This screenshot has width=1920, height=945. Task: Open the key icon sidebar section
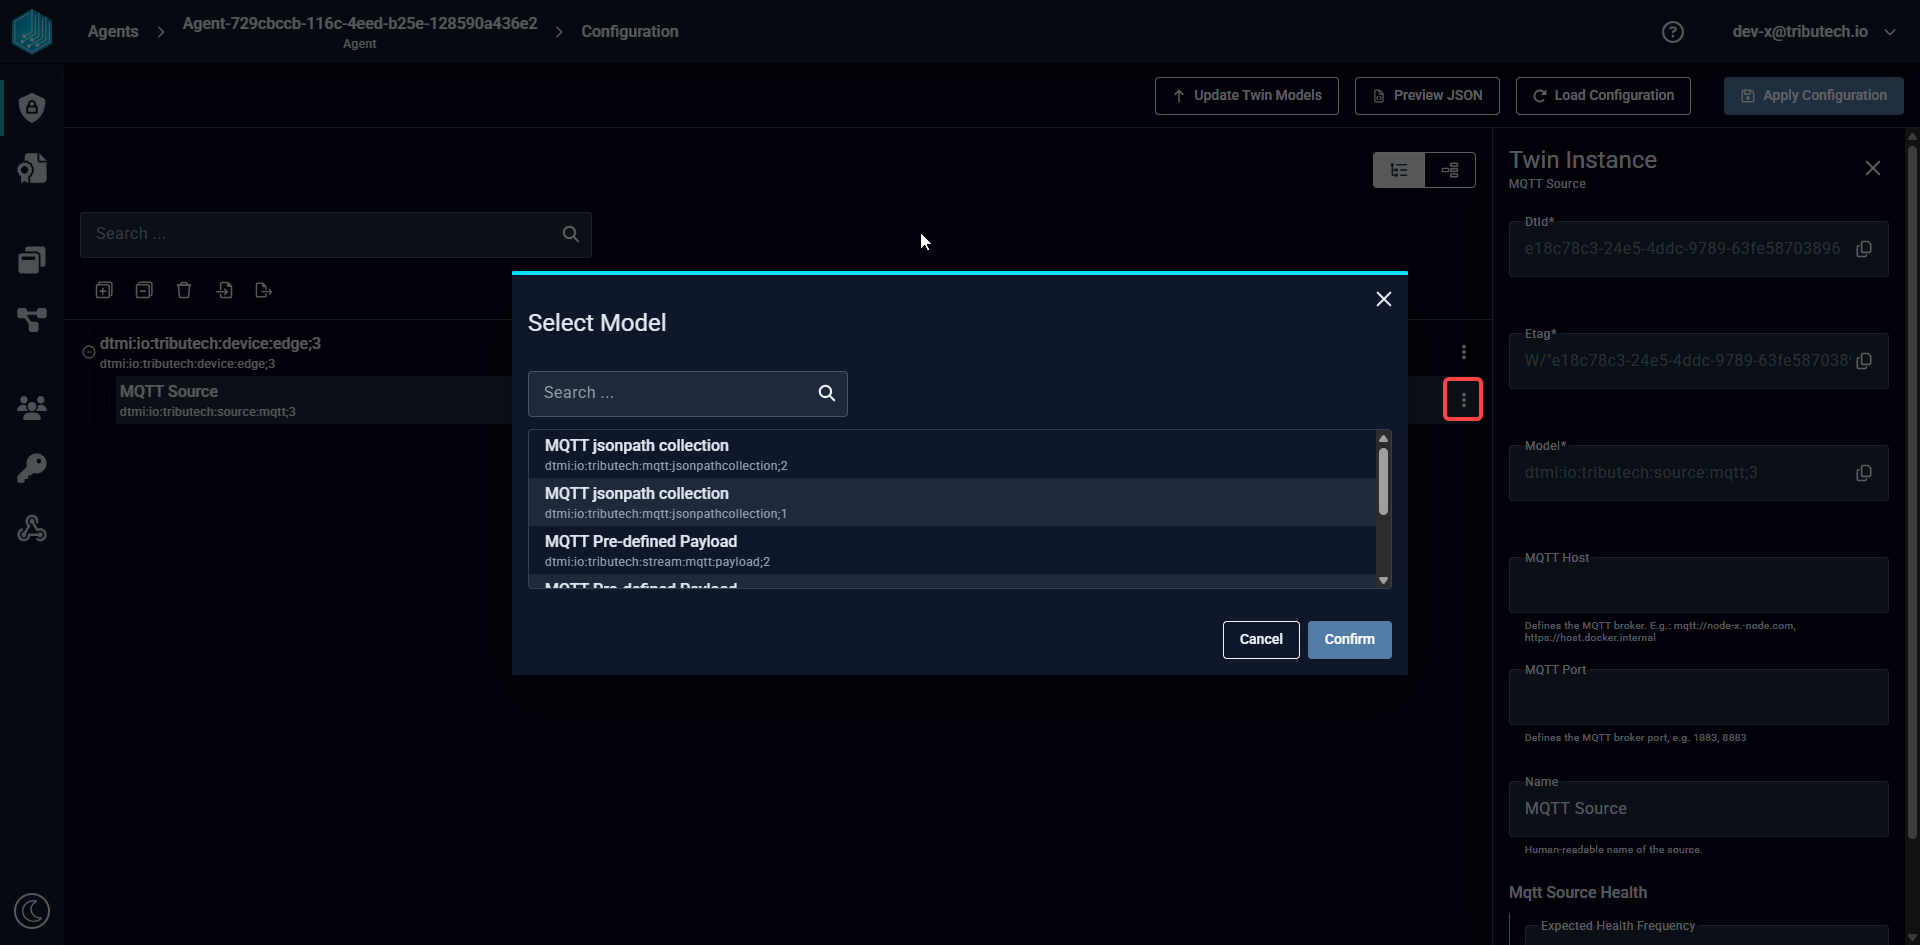coord(32,468)
